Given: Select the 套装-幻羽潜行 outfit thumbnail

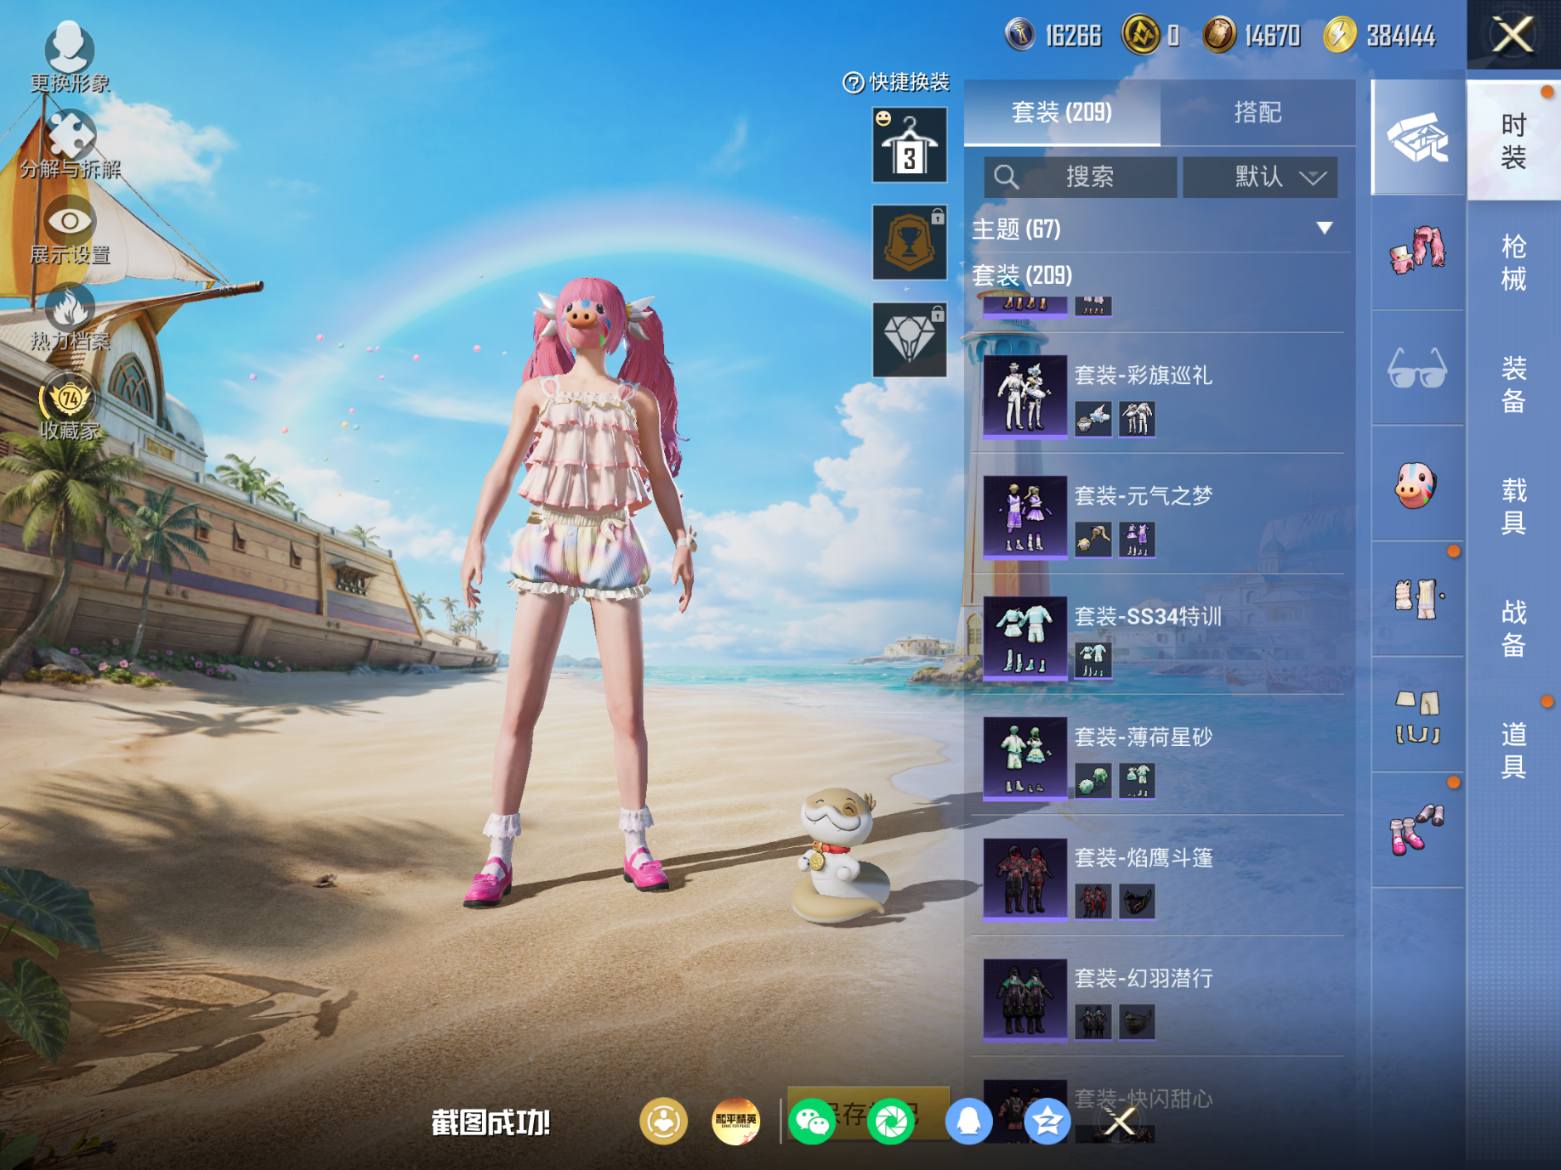Looking at the screenshot, I should pos(1024,1000).
